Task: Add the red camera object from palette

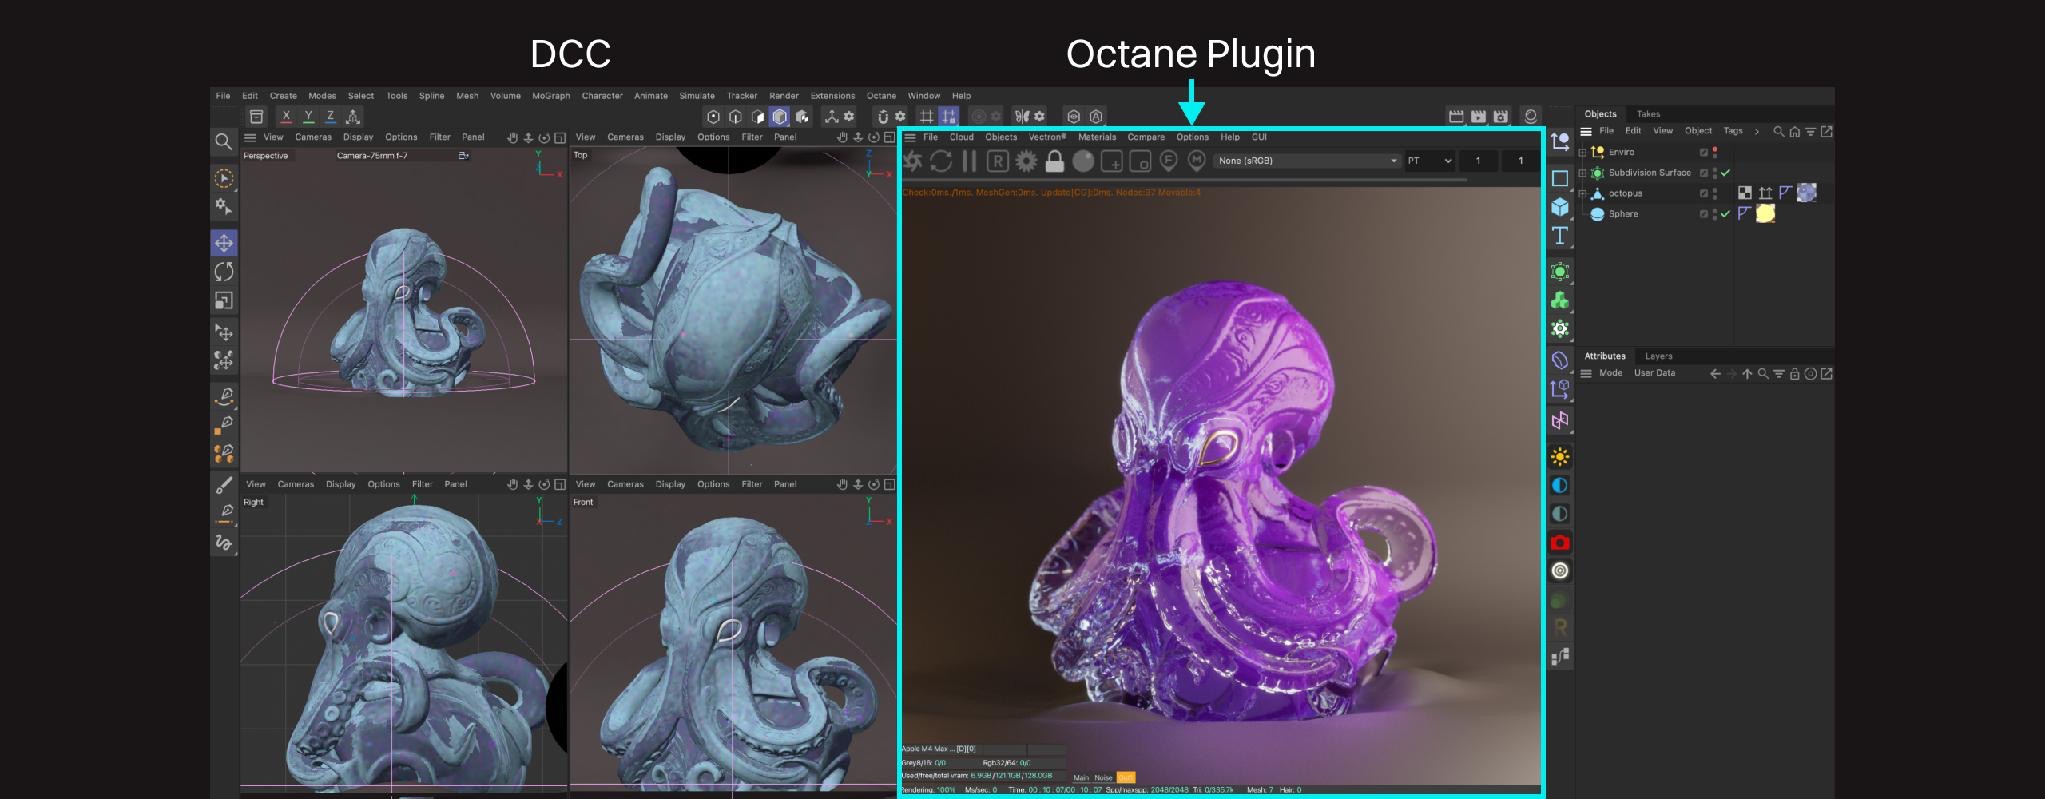Action: point(1560,543)
